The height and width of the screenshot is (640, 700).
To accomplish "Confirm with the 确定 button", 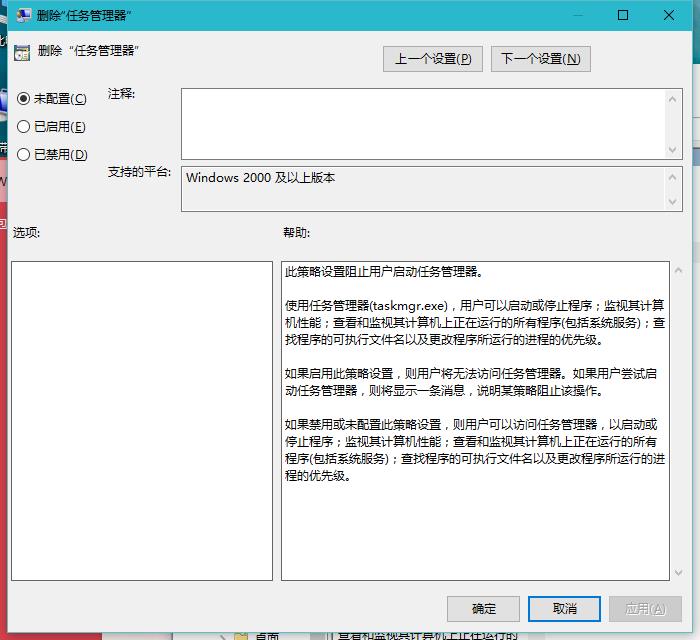I will click(483, 608).
